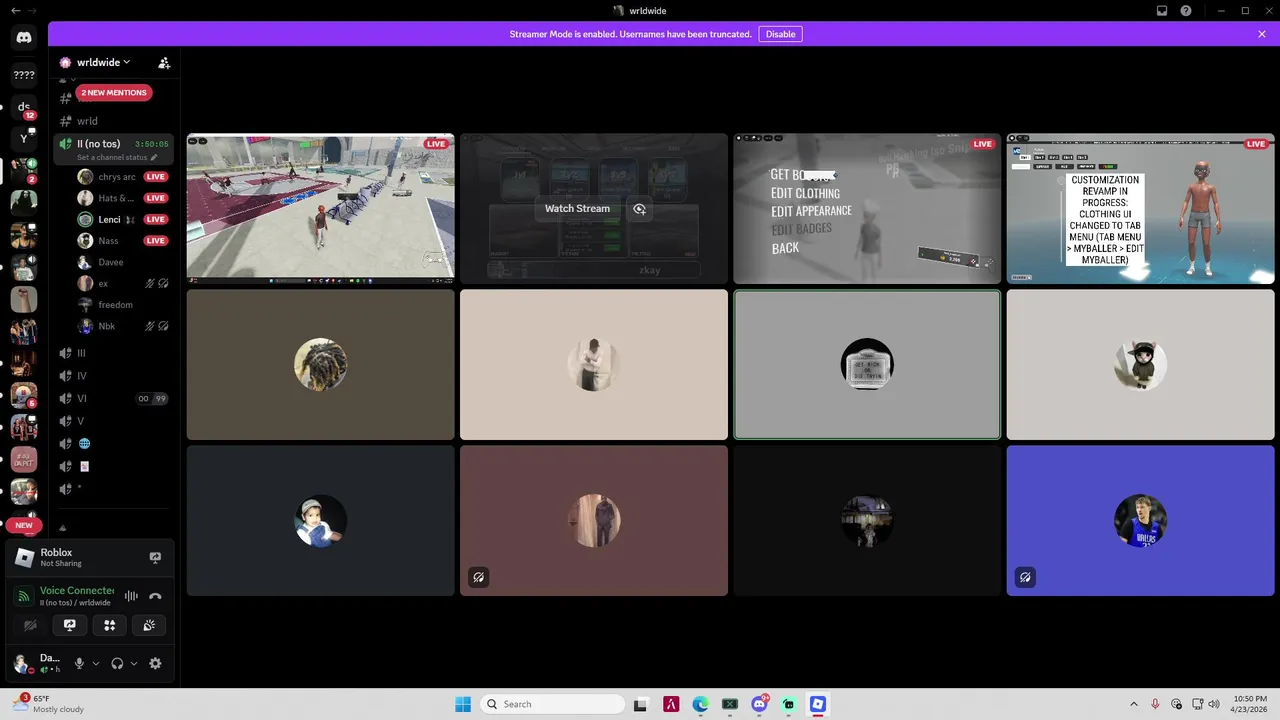Image resolution: width=1280 pixels, height=720 pixels.
Task: Open Nass voice participant
Action: click(x=122, y=241)
